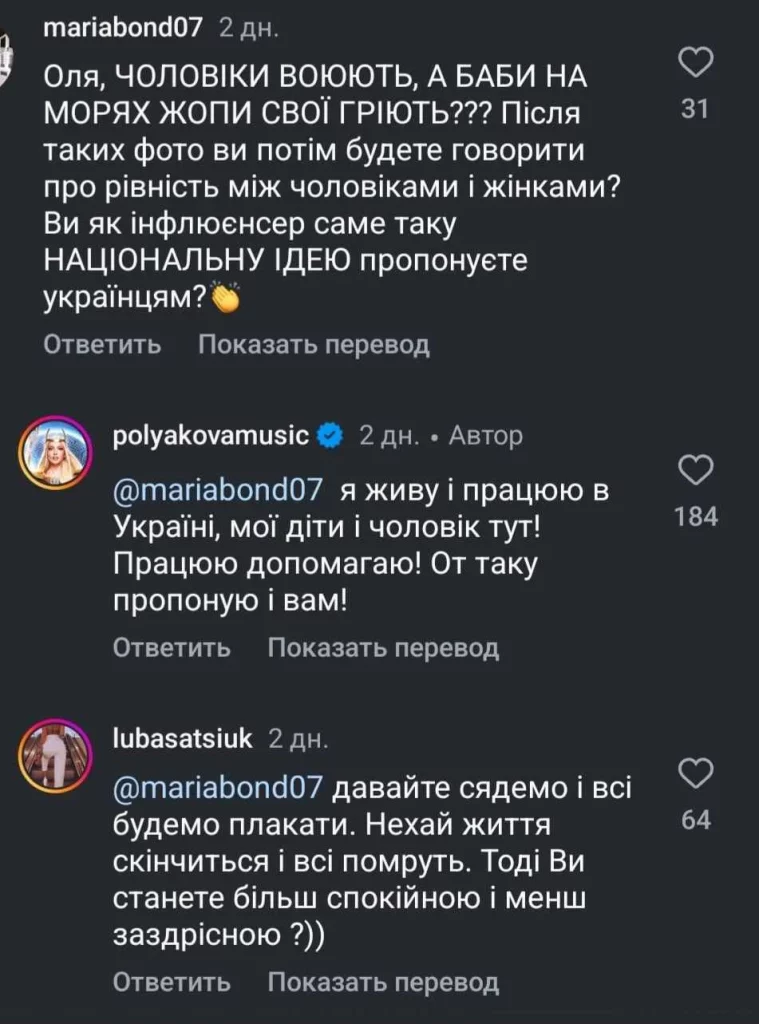Click the blue verified badge beside polyakovamusic
Screen dimensions: 759x1024
pos(330,436)
